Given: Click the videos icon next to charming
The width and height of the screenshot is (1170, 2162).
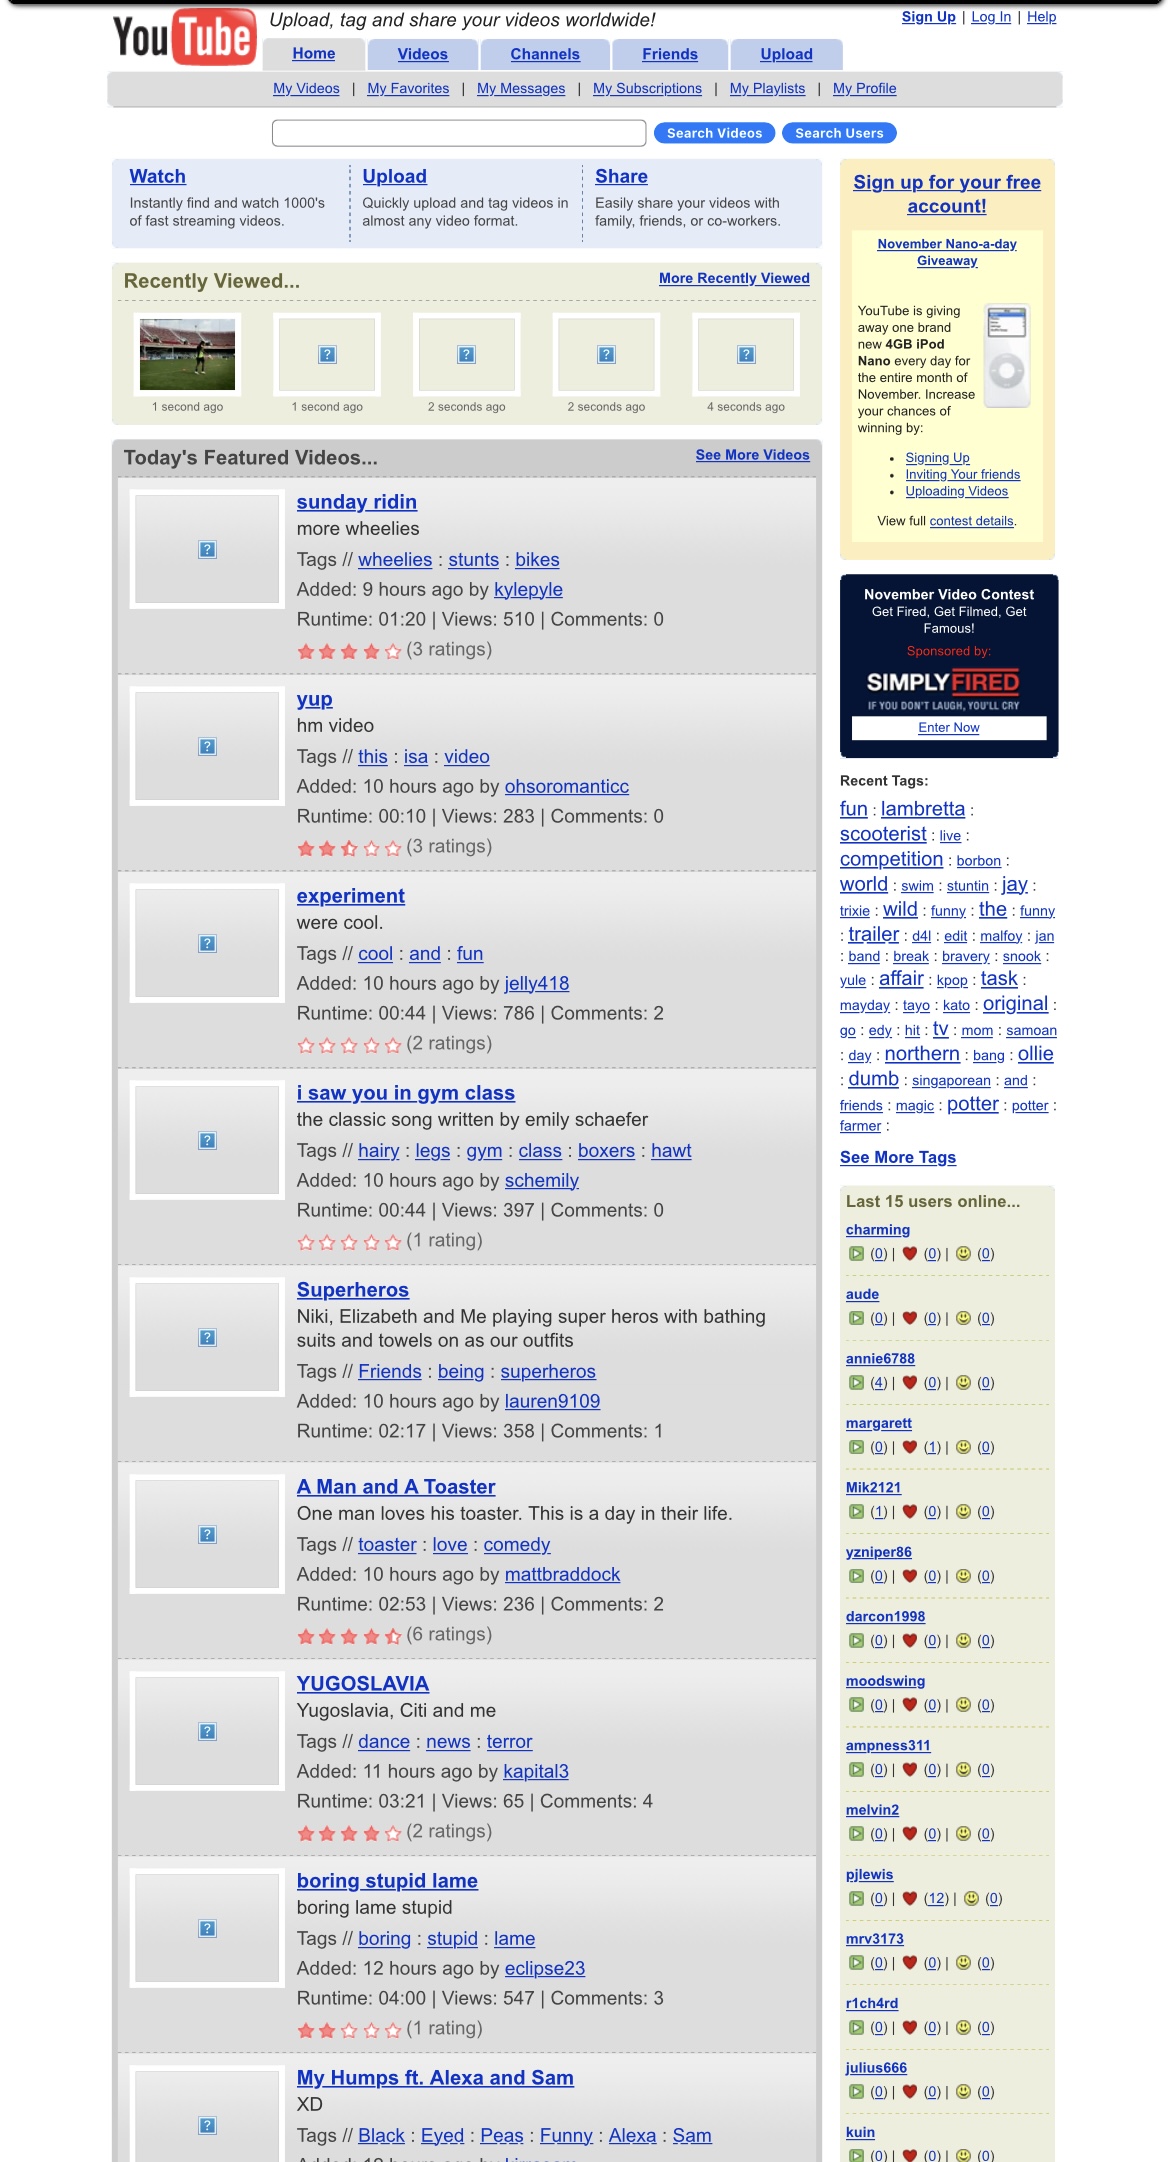Looking at the screenshot, I should click(856, 1254).
